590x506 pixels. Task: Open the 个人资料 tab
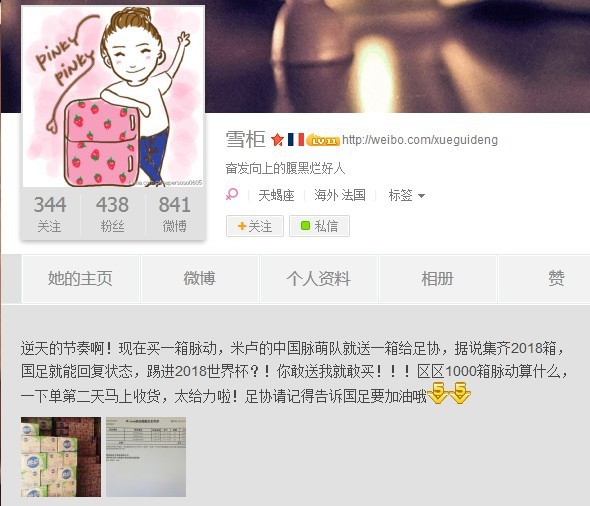[318, 279]
